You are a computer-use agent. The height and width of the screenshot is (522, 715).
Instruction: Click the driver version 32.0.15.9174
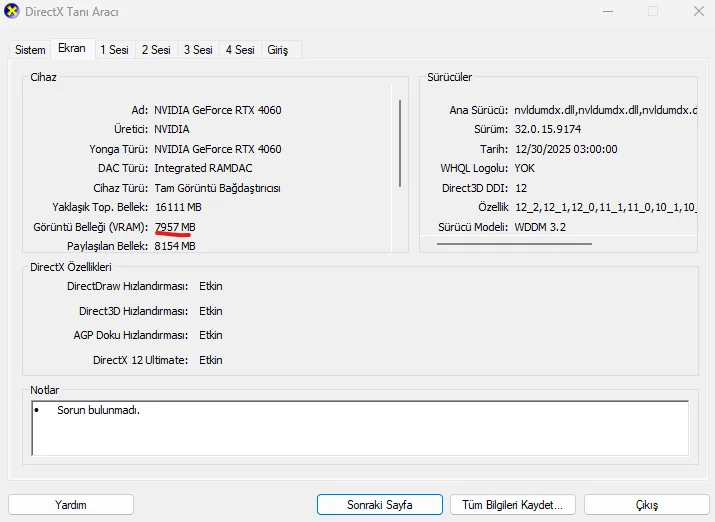pos(548,129)
